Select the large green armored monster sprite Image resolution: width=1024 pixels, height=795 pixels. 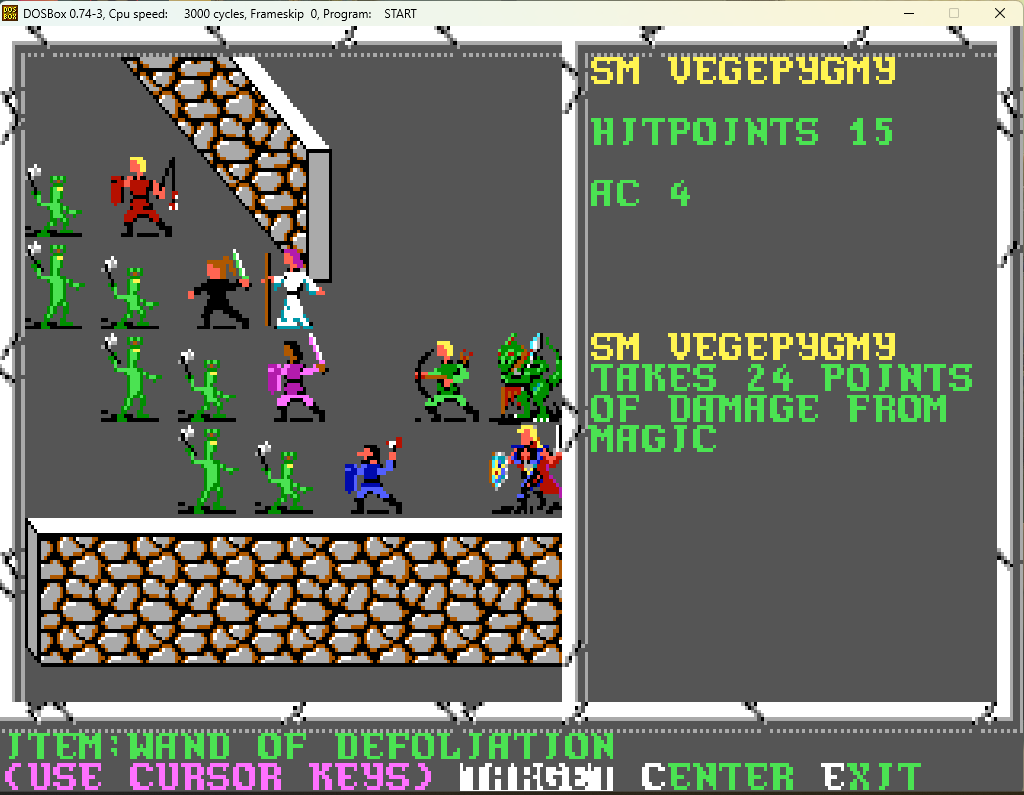(x=529, y=378)
